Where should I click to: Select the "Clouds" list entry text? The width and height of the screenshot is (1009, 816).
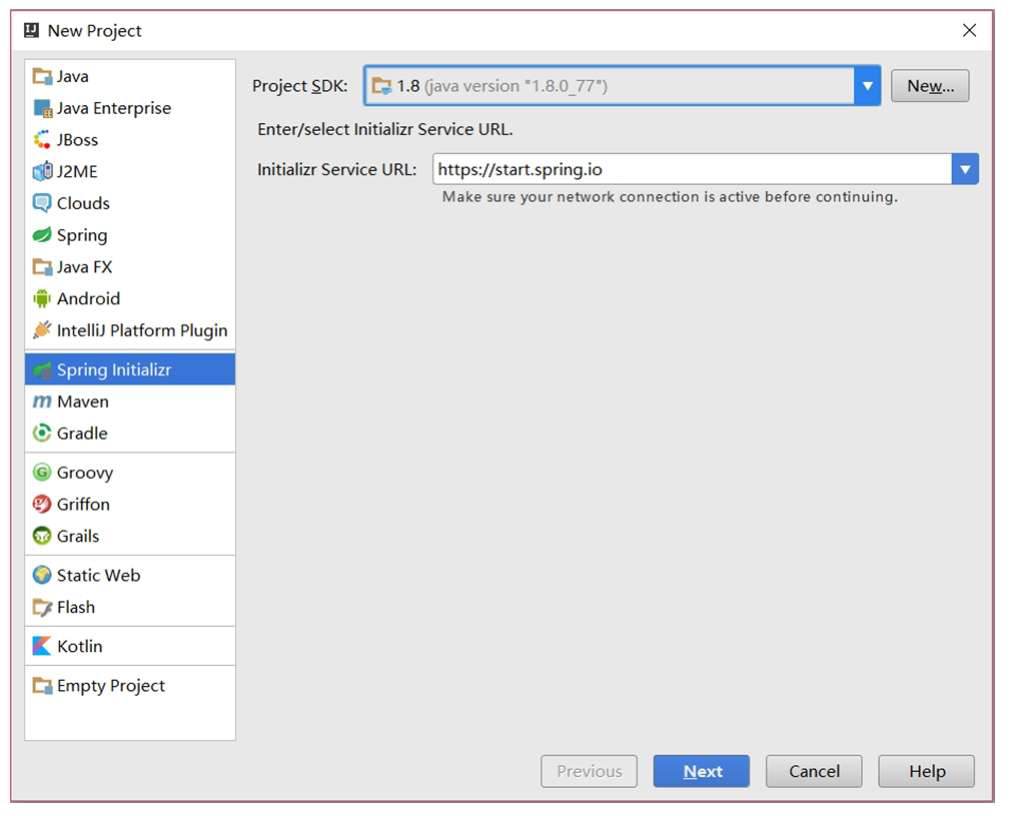[x=83, y=203]
